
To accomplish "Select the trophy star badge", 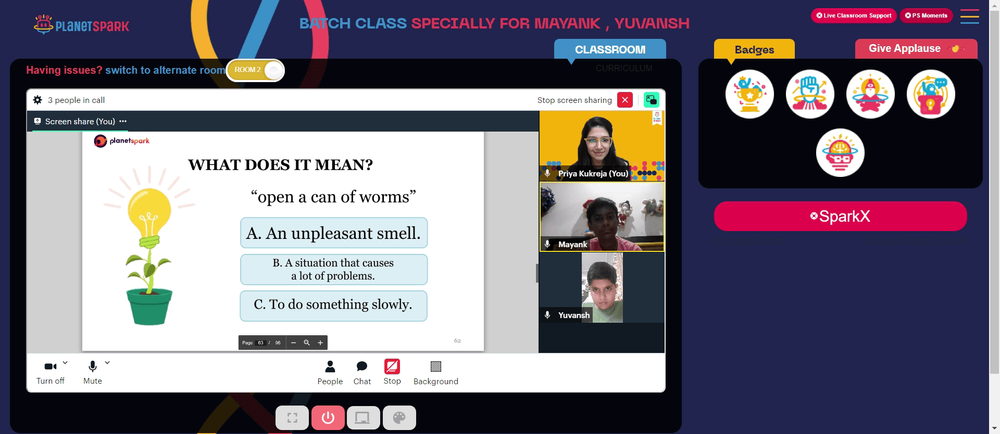I will [x=749, y=94].
